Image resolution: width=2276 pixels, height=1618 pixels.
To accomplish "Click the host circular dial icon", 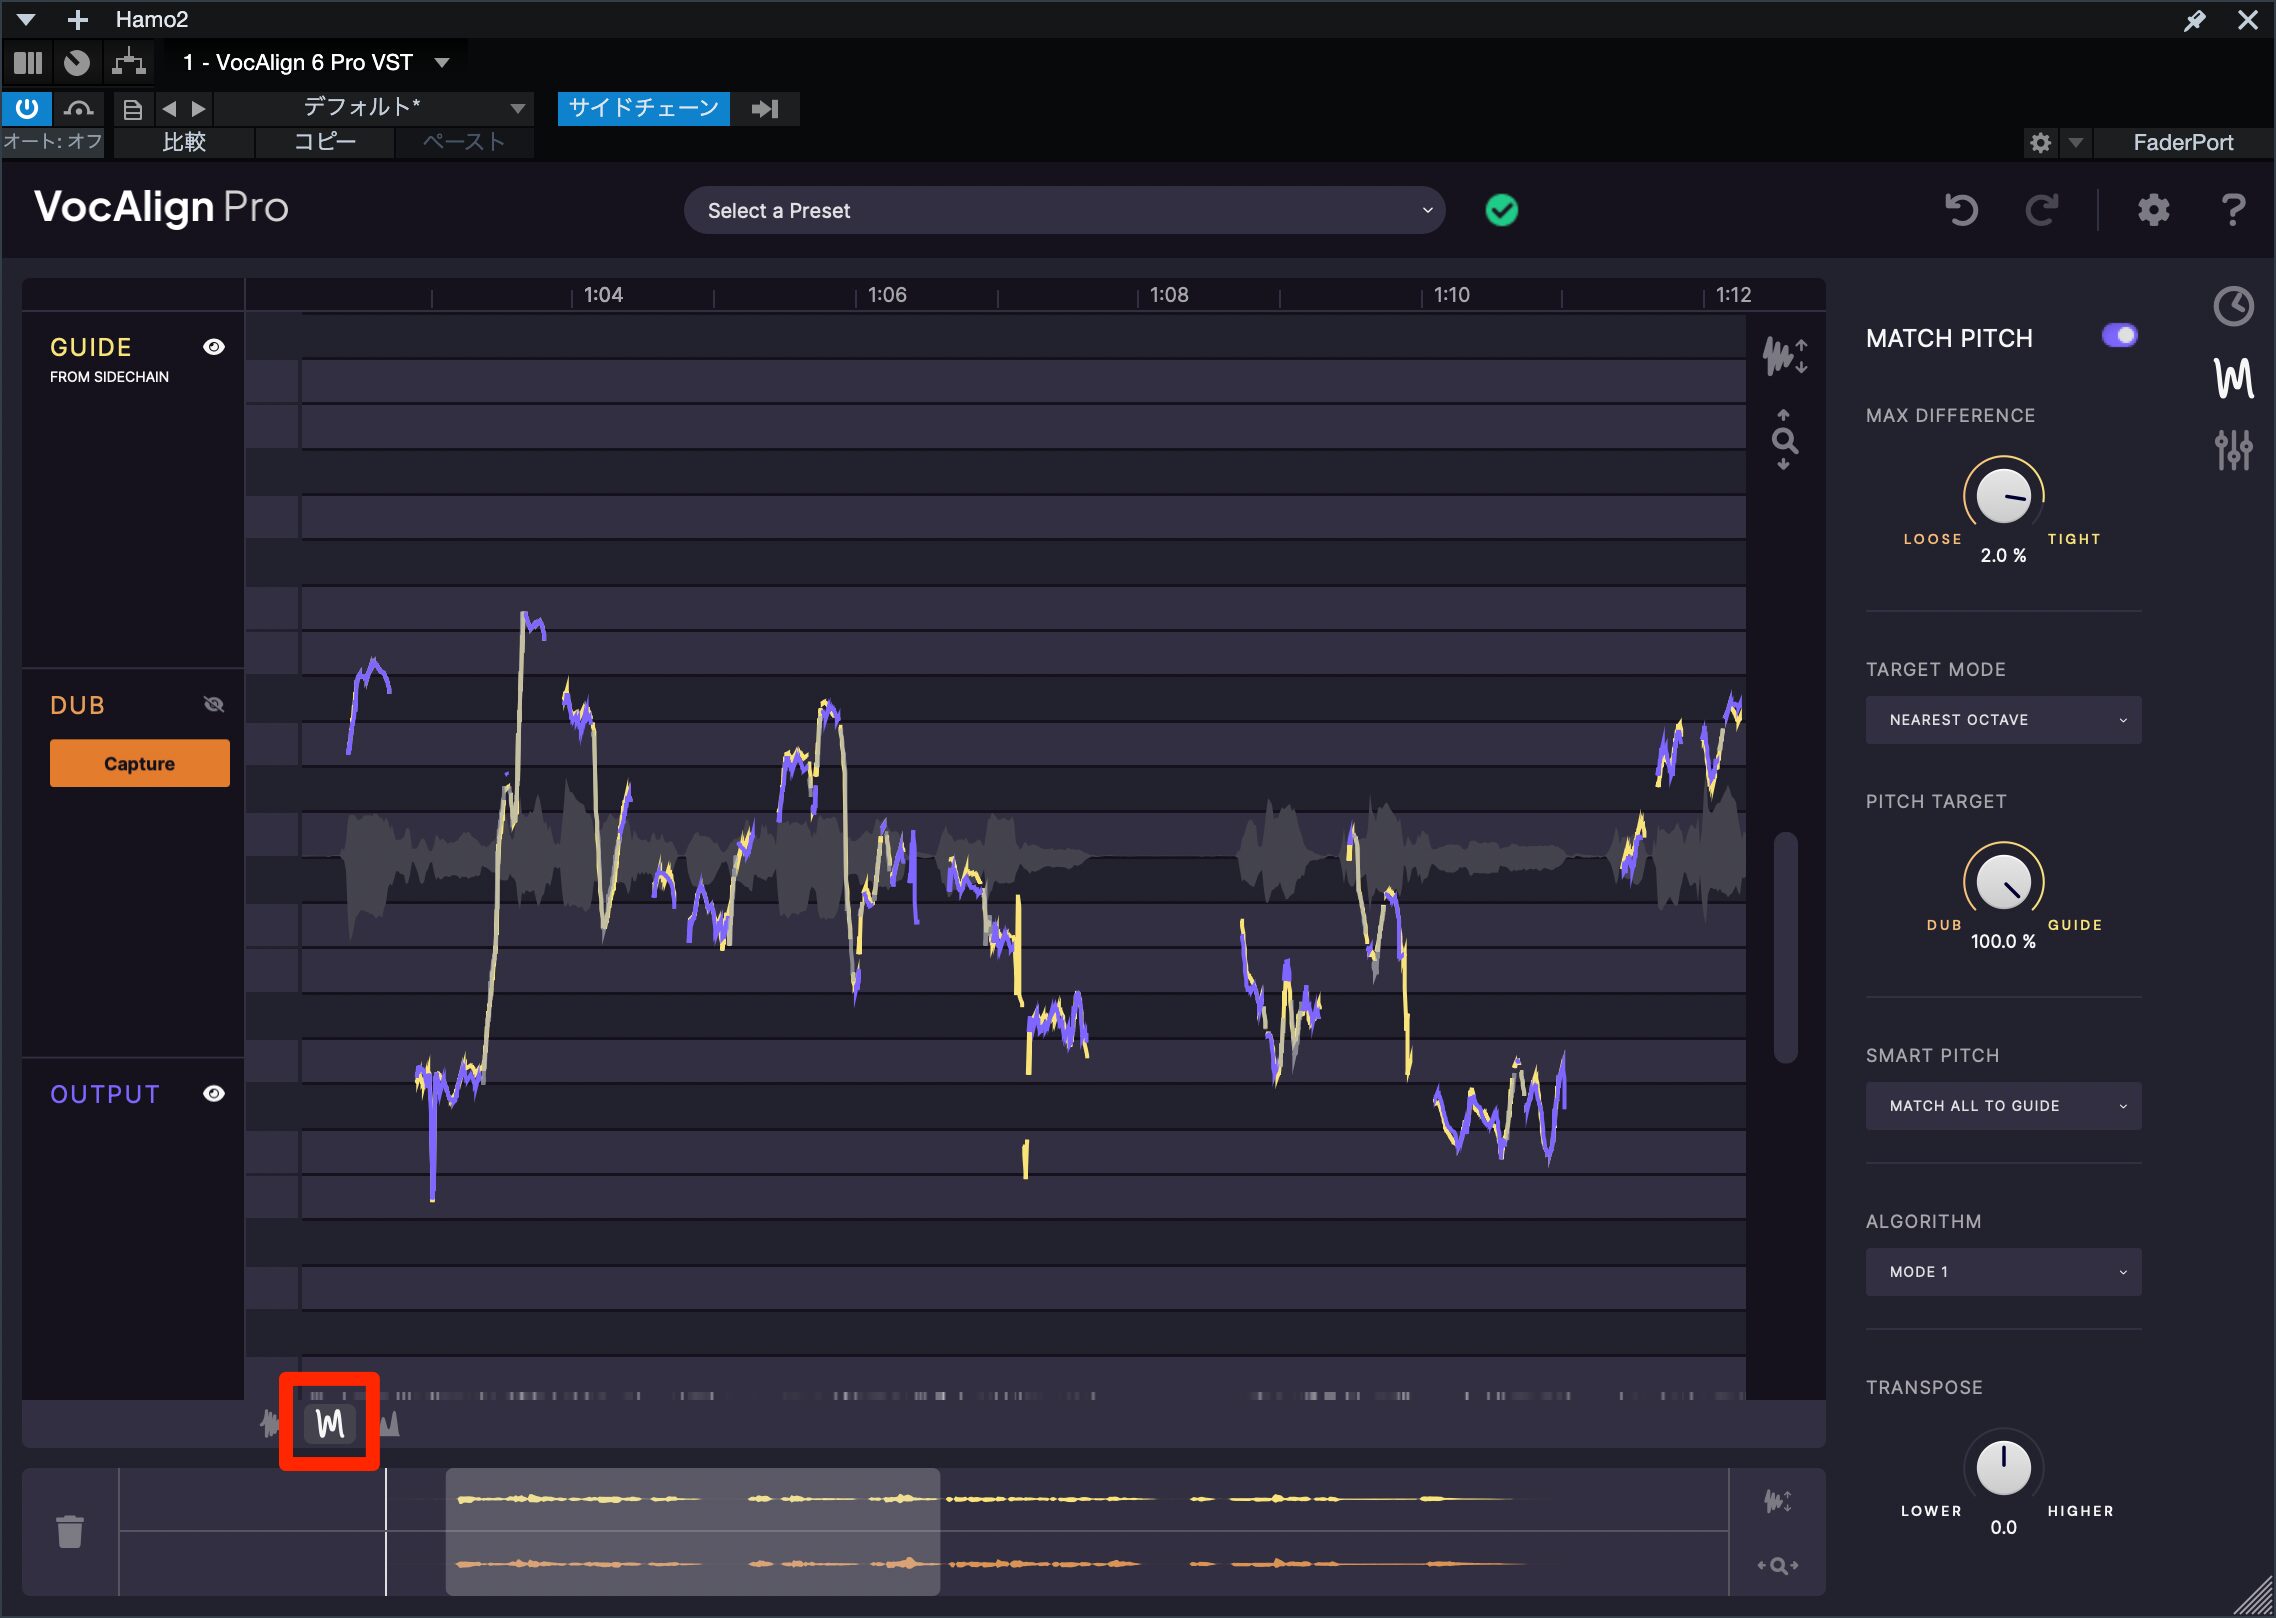I will pyautogui.click(x=77, y=63).
